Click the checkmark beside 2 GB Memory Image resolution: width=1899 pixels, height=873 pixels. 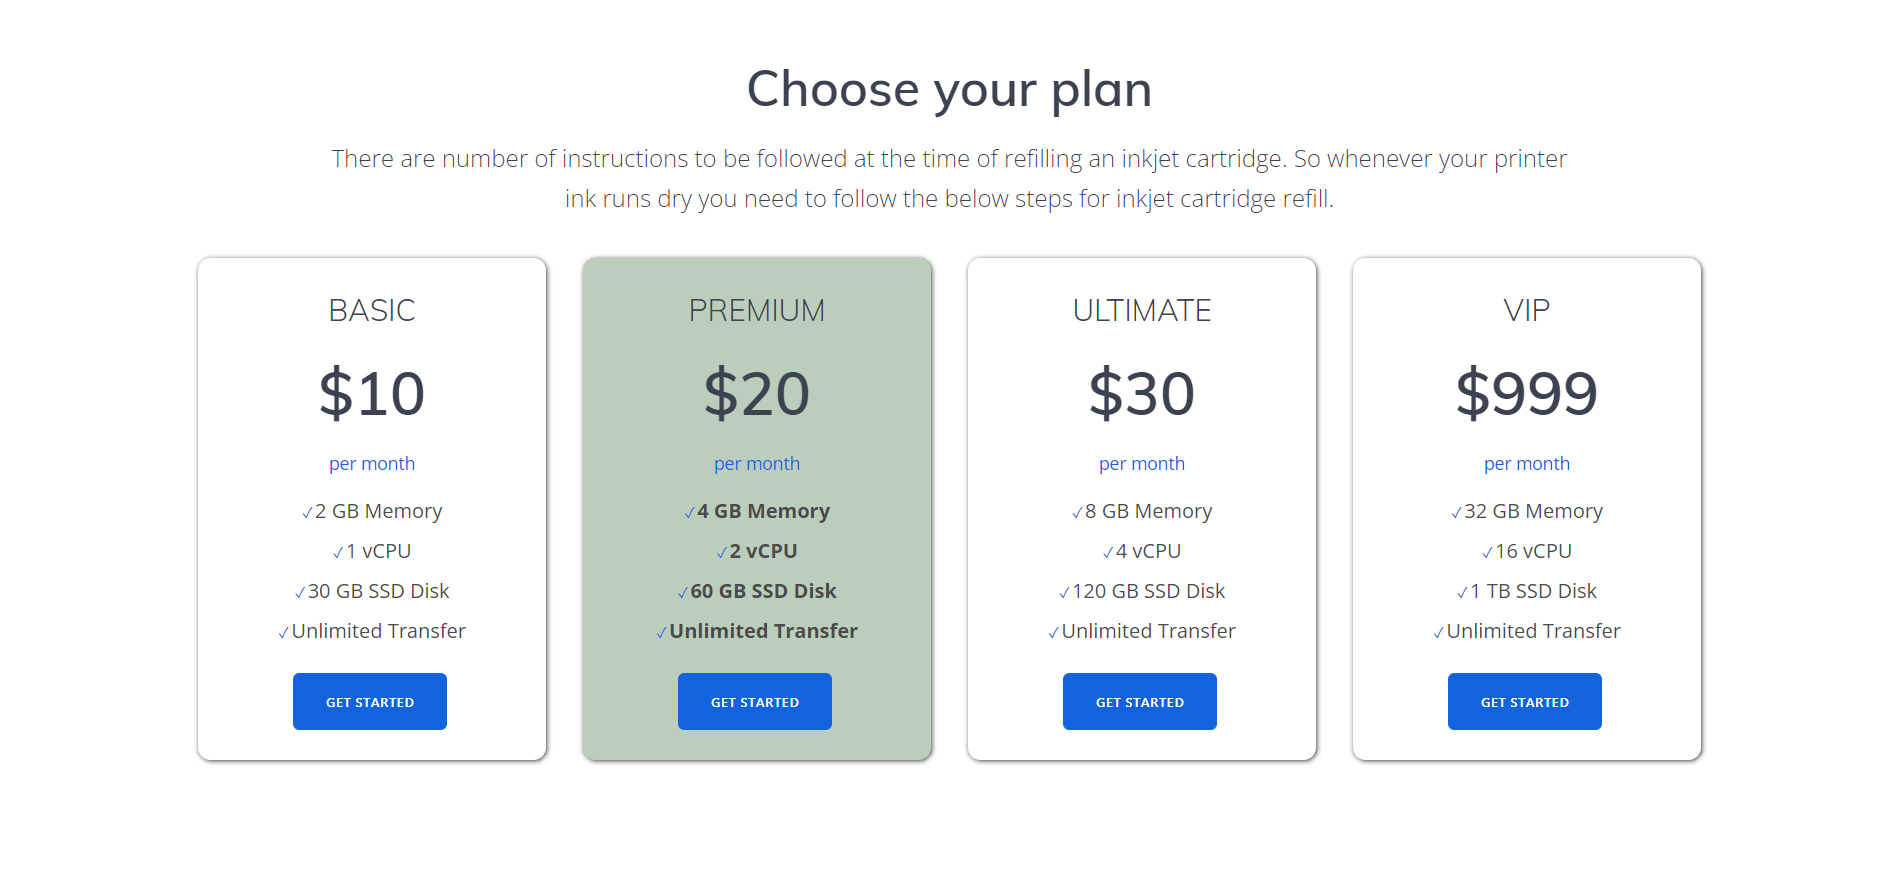coord(307,513)
